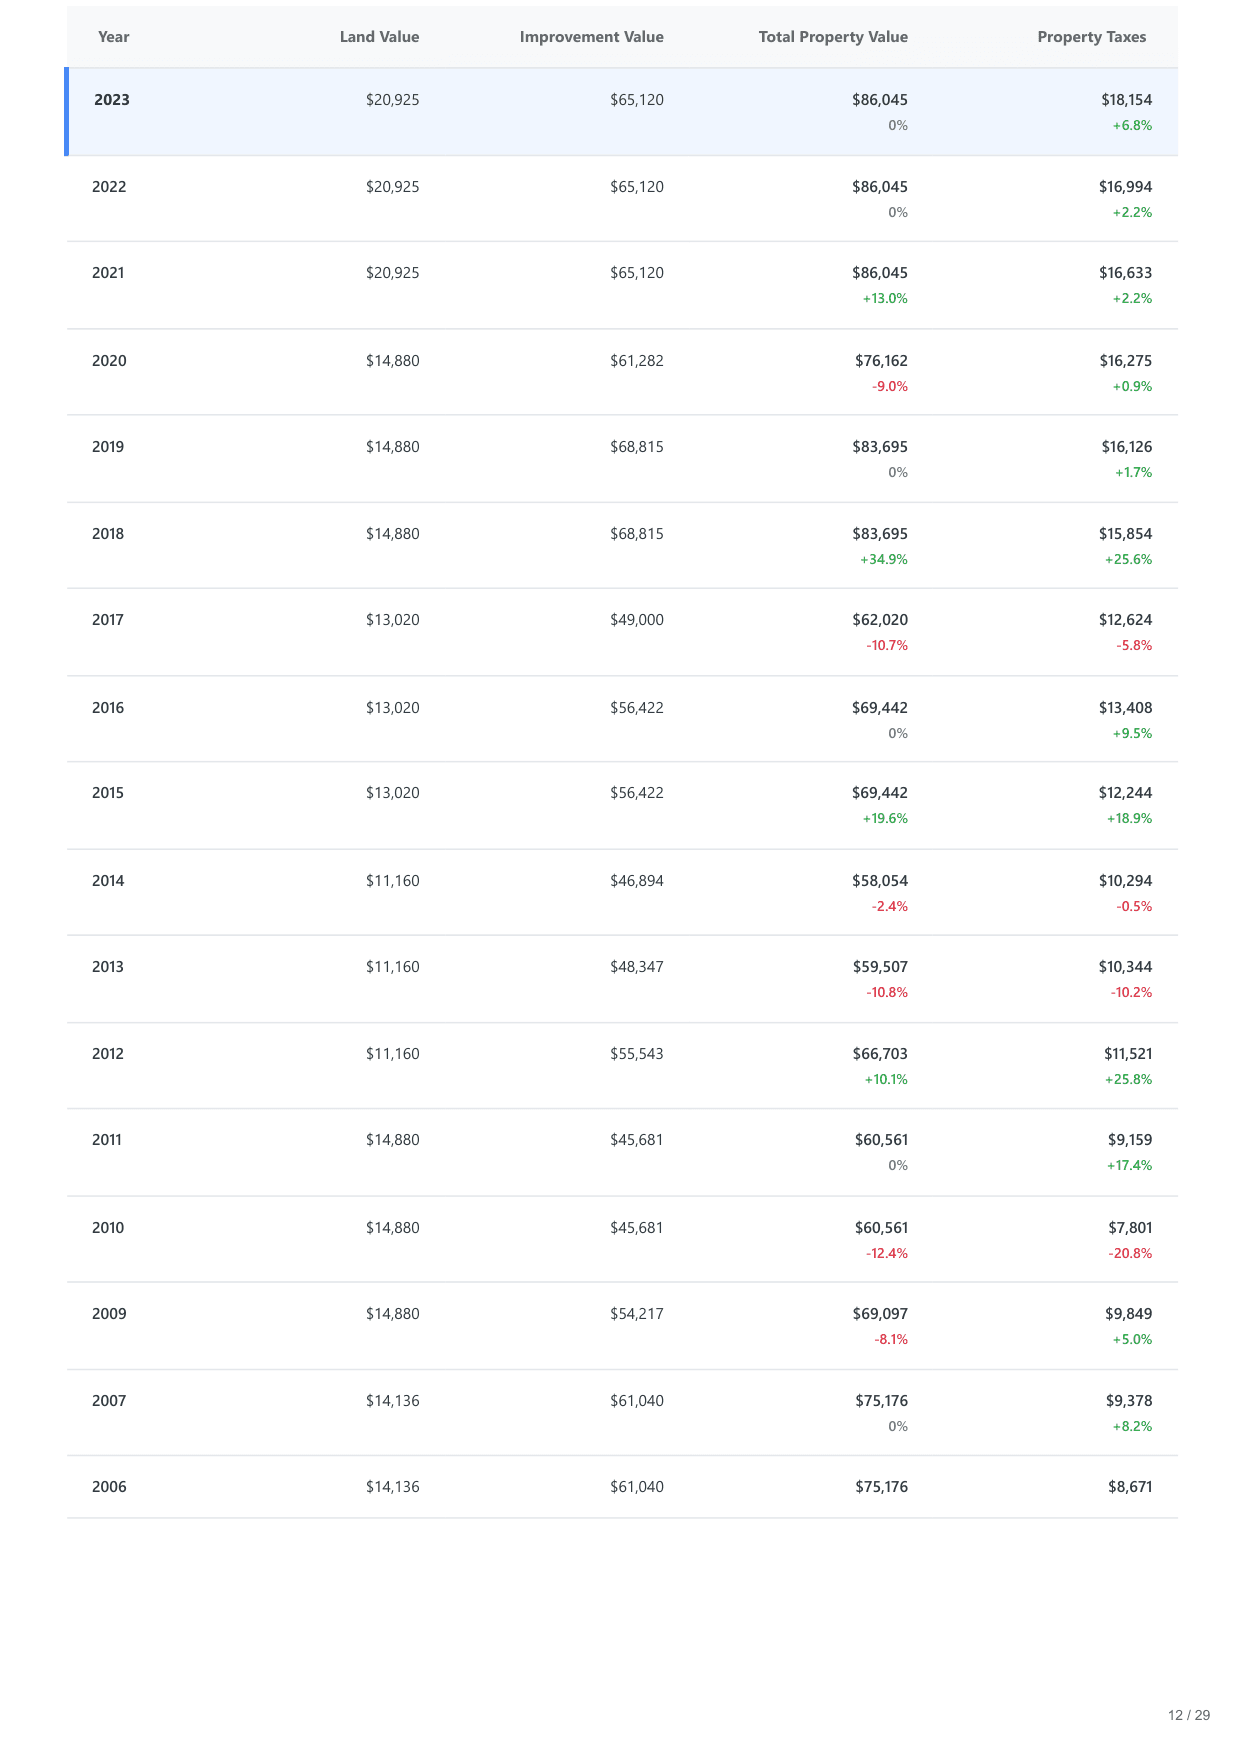Click the Land Value column header
Image resolution: width=1242 pixels, height=1754 pixels.
[379, 37]
